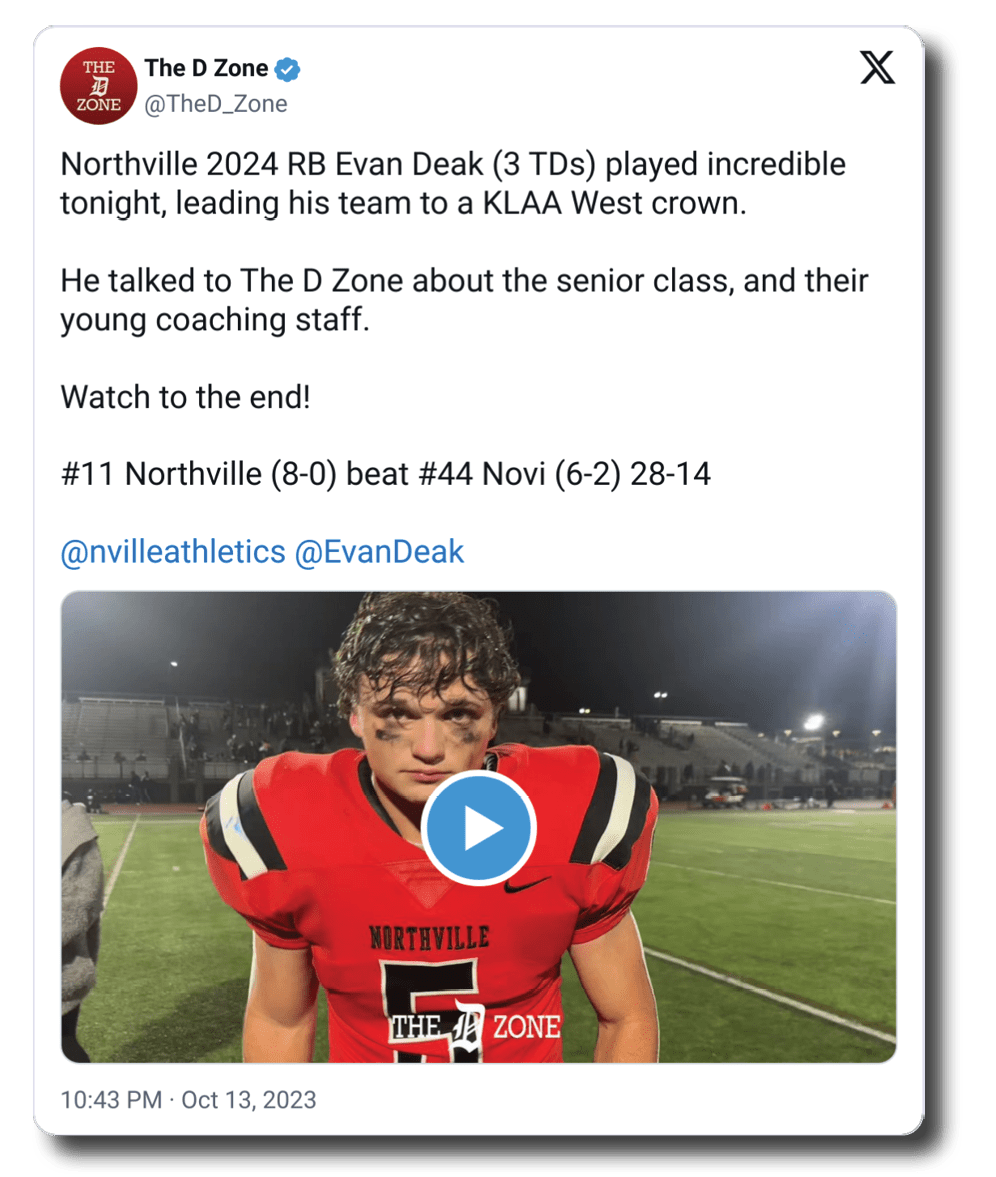Click the NORTHVILLE lettering on jersey

pos(429,938)
